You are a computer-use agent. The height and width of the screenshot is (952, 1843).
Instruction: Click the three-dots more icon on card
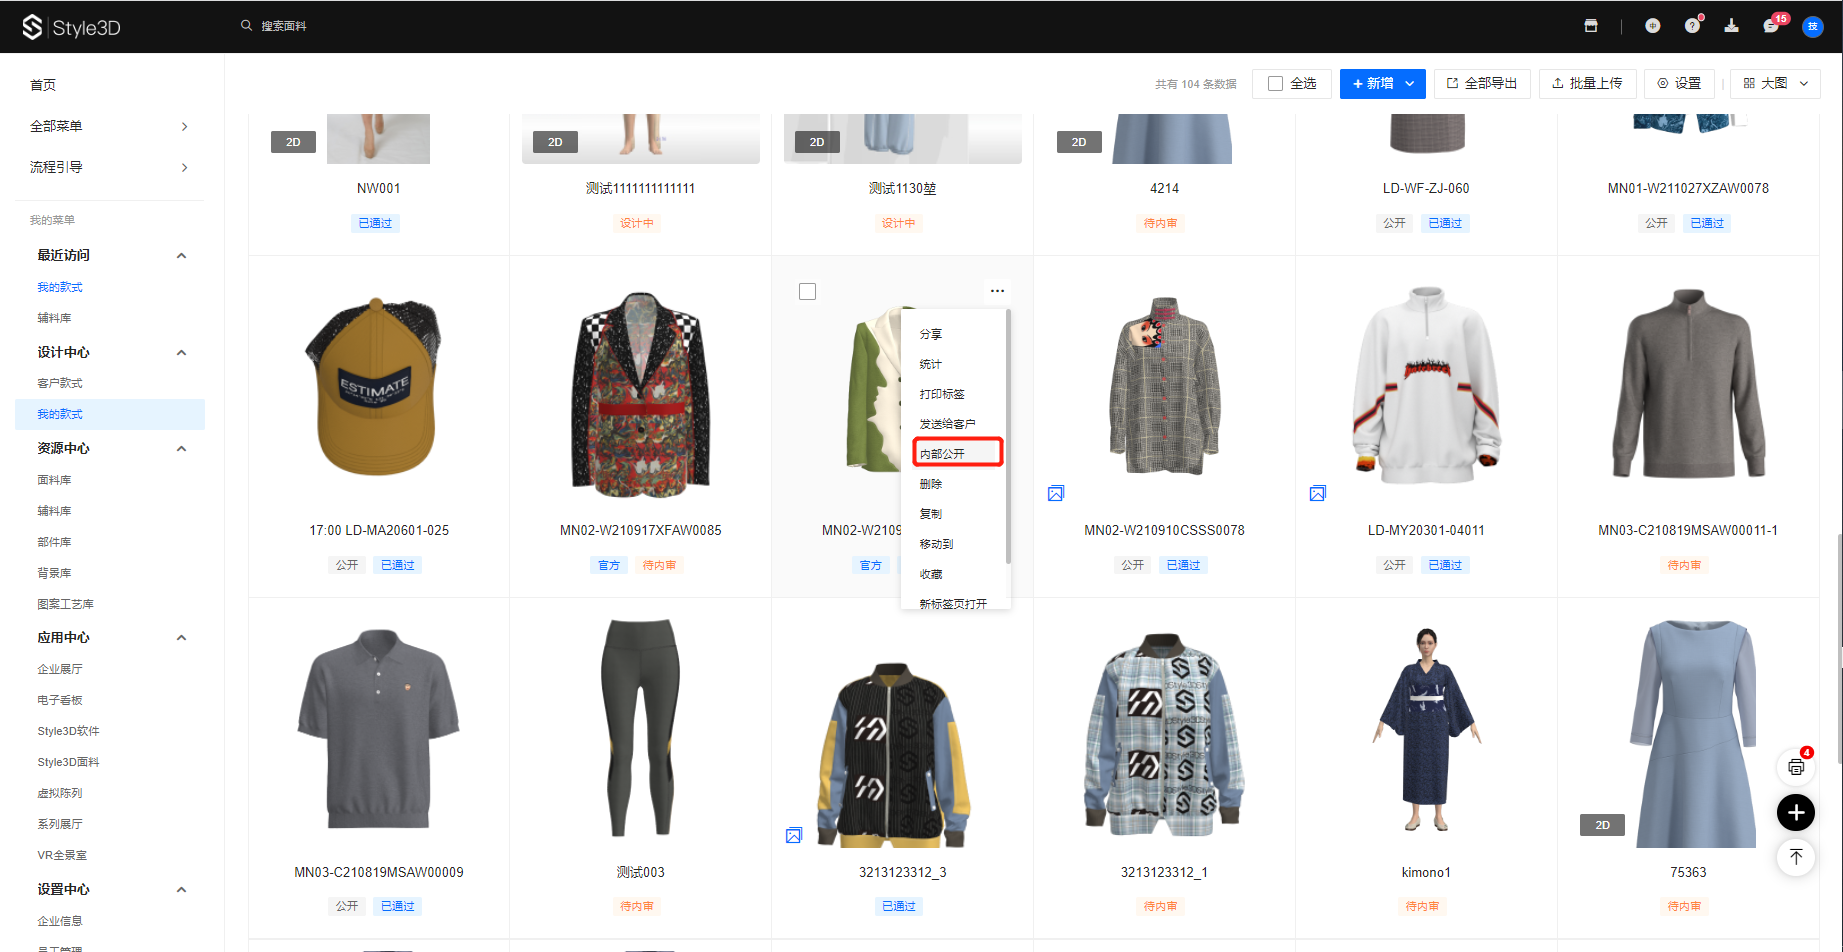coord(997,291)
